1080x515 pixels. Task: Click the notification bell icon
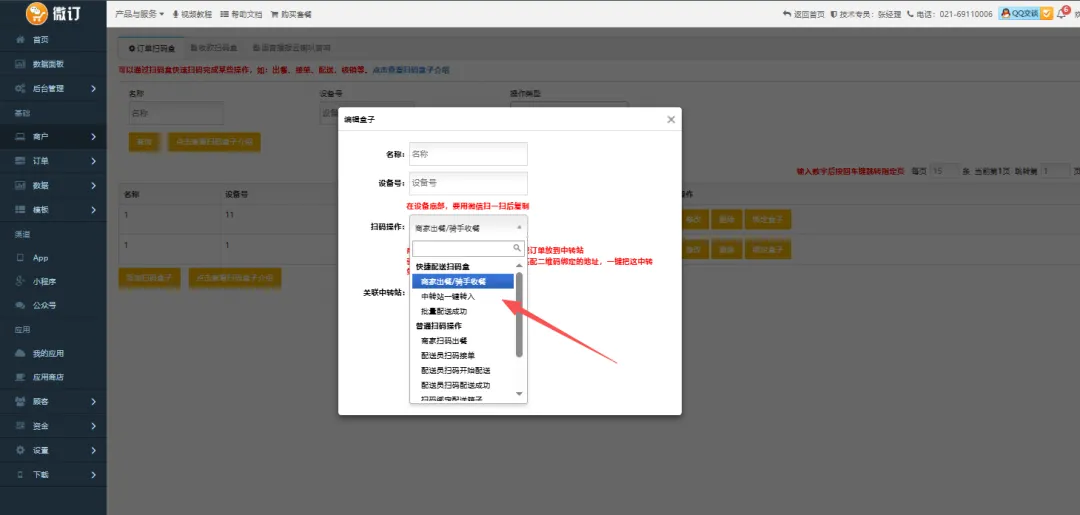tap(1061, 13)
